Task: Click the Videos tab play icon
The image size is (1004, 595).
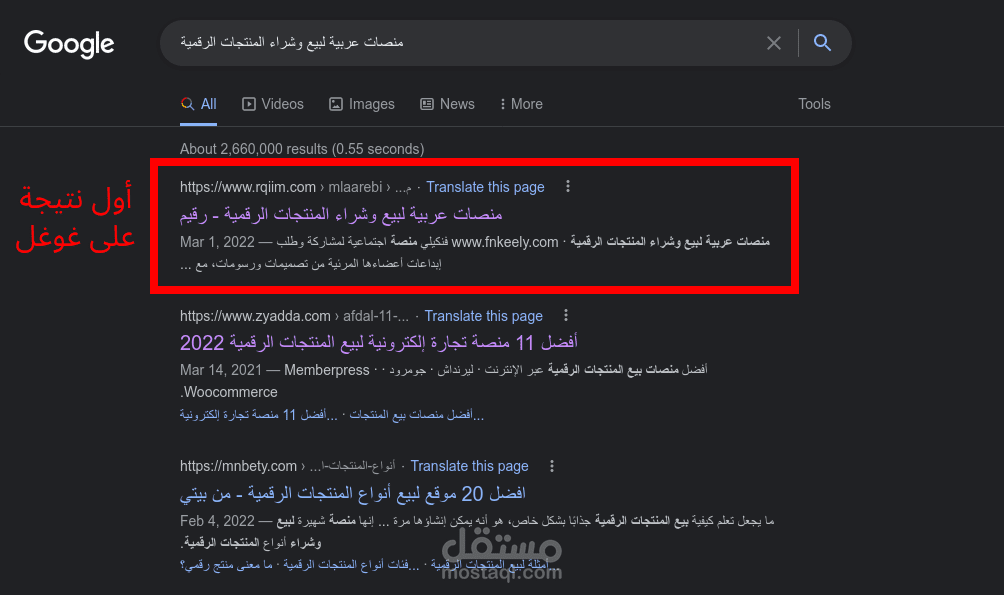Action: (x=248, y=104)
